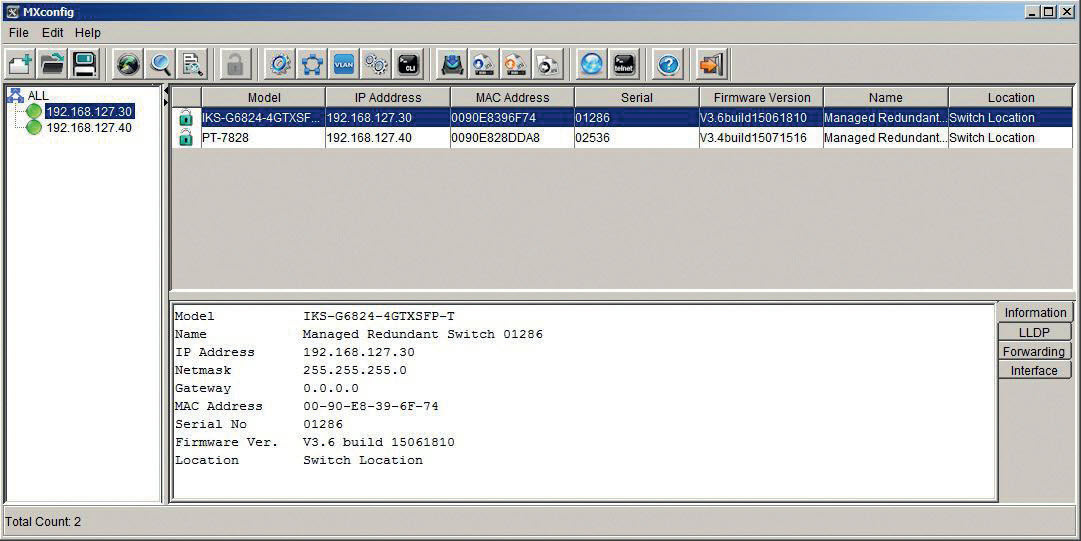Click the single blue gear settings icon
Screen dimensions: 1081x541
coord(279,65)
